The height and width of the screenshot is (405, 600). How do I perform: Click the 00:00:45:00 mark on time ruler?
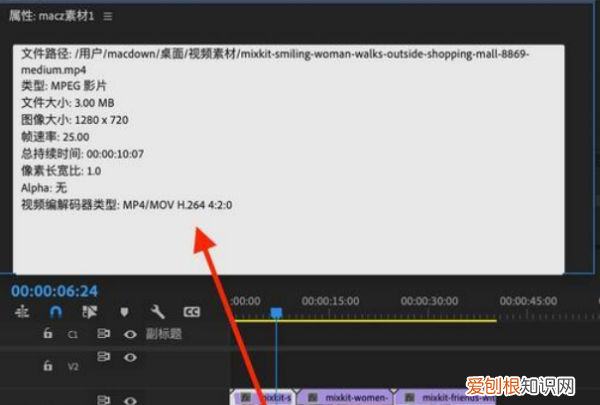528,301
